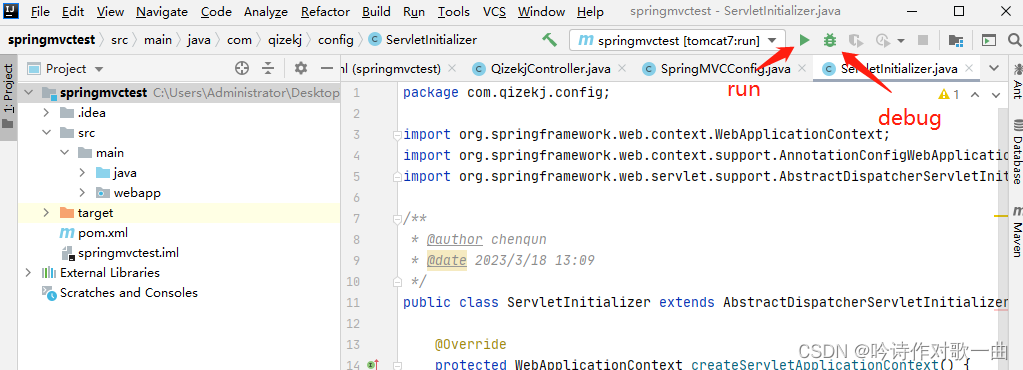Viewport: 1023px width, 370px height.
Task: Show hidden editor tabs chevron
Action: 994,68
